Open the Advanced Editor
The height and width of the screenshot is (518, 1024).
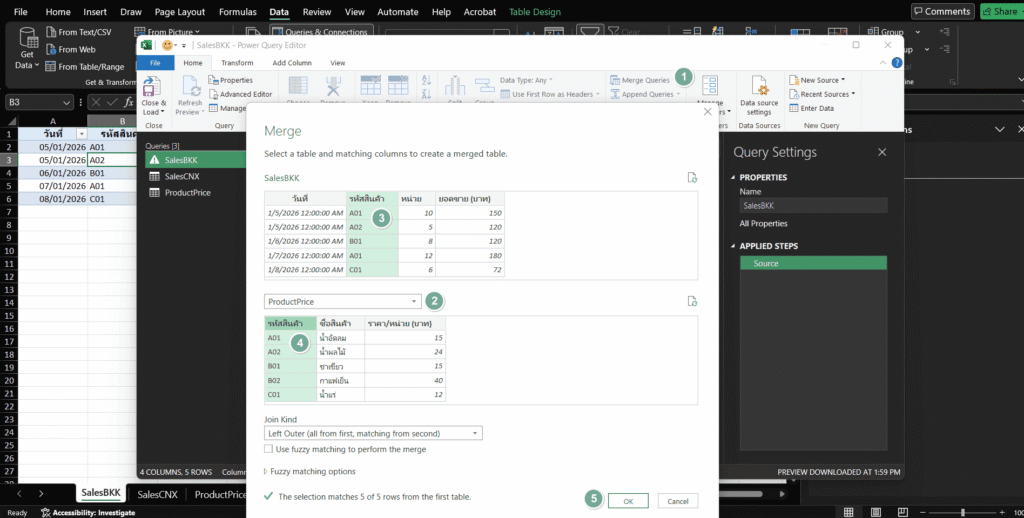click(x=240, y=94)
